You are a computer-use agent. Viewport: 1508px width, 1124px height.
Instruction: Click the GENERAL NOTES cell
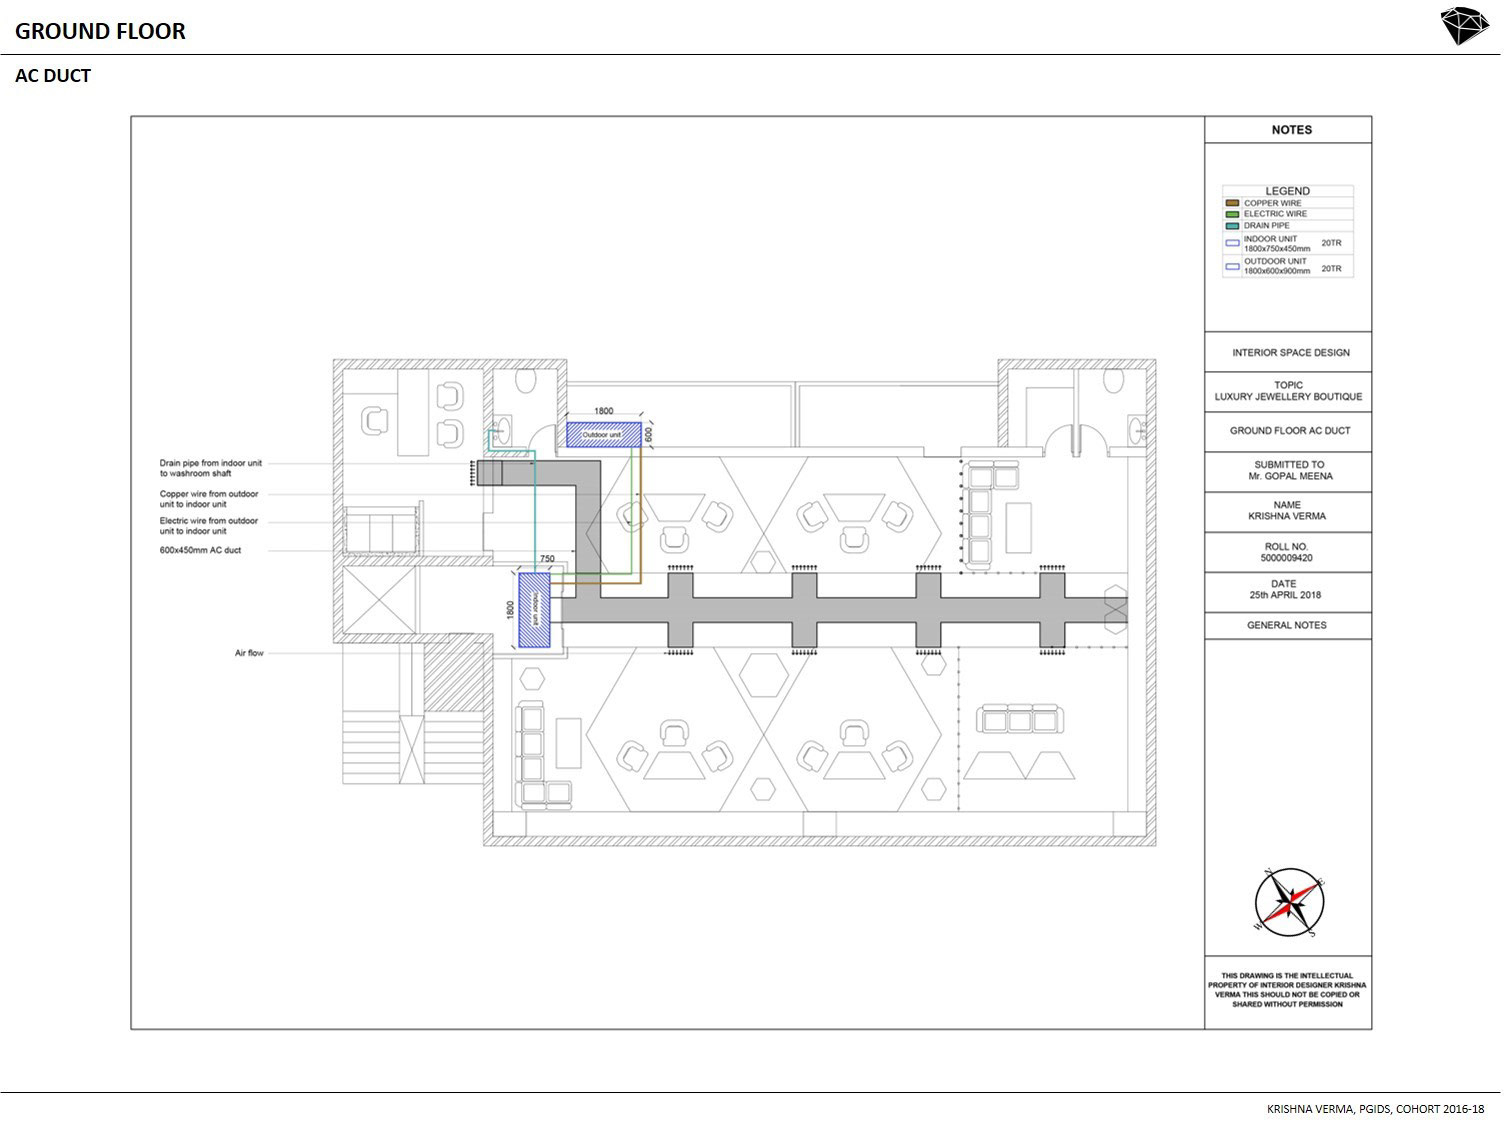tap(1286, 625)
